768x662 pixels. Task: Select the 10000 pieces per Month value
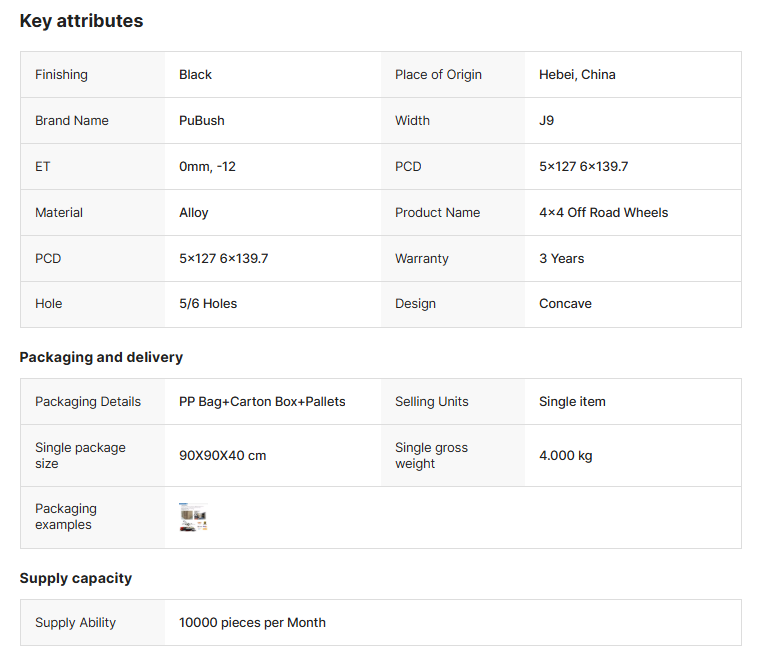[252, 623]
